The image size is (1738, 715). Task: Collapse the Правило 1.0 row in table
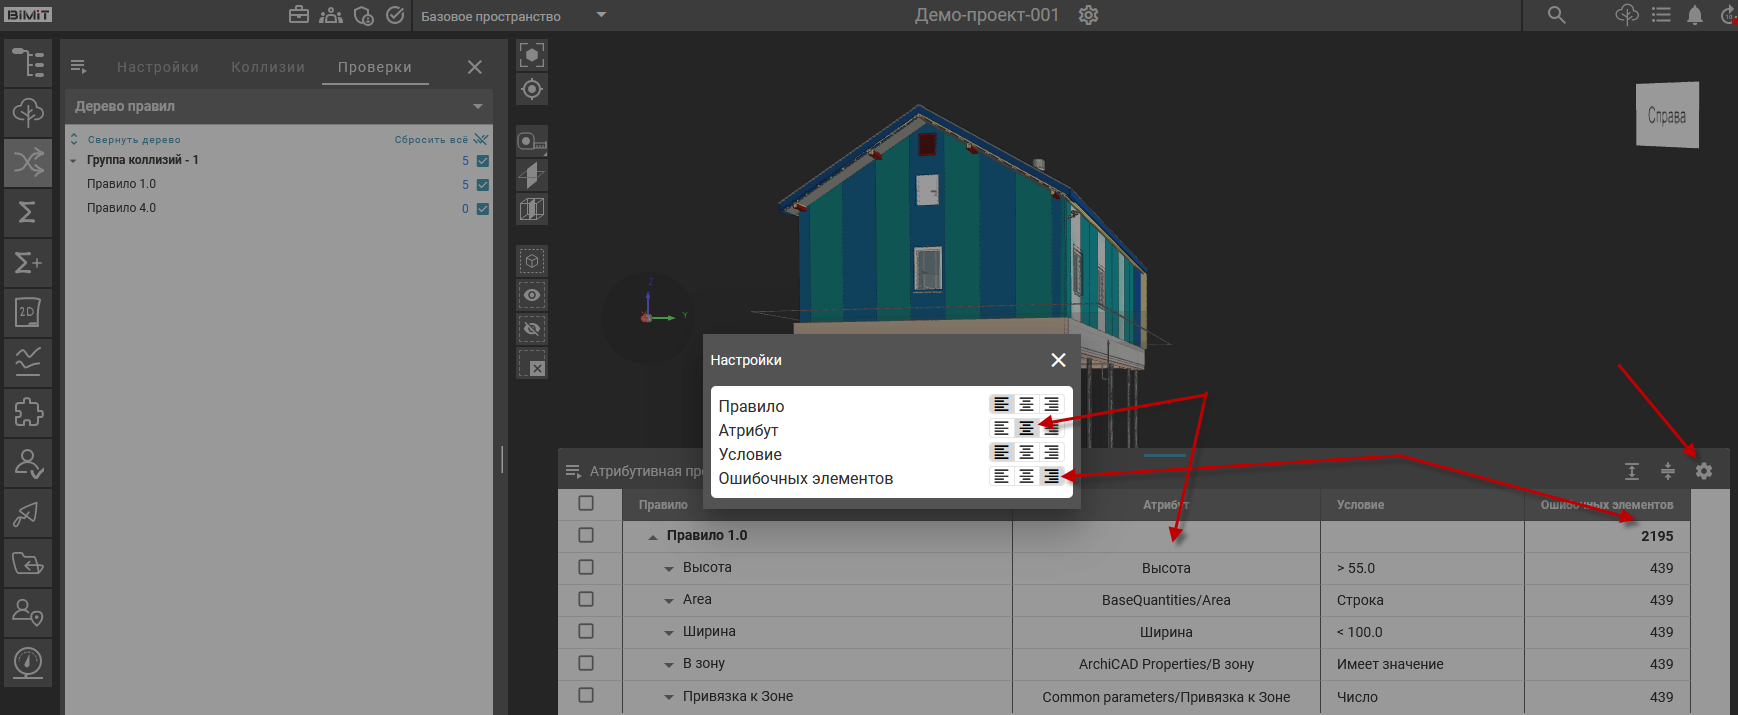tap(653, 537)
